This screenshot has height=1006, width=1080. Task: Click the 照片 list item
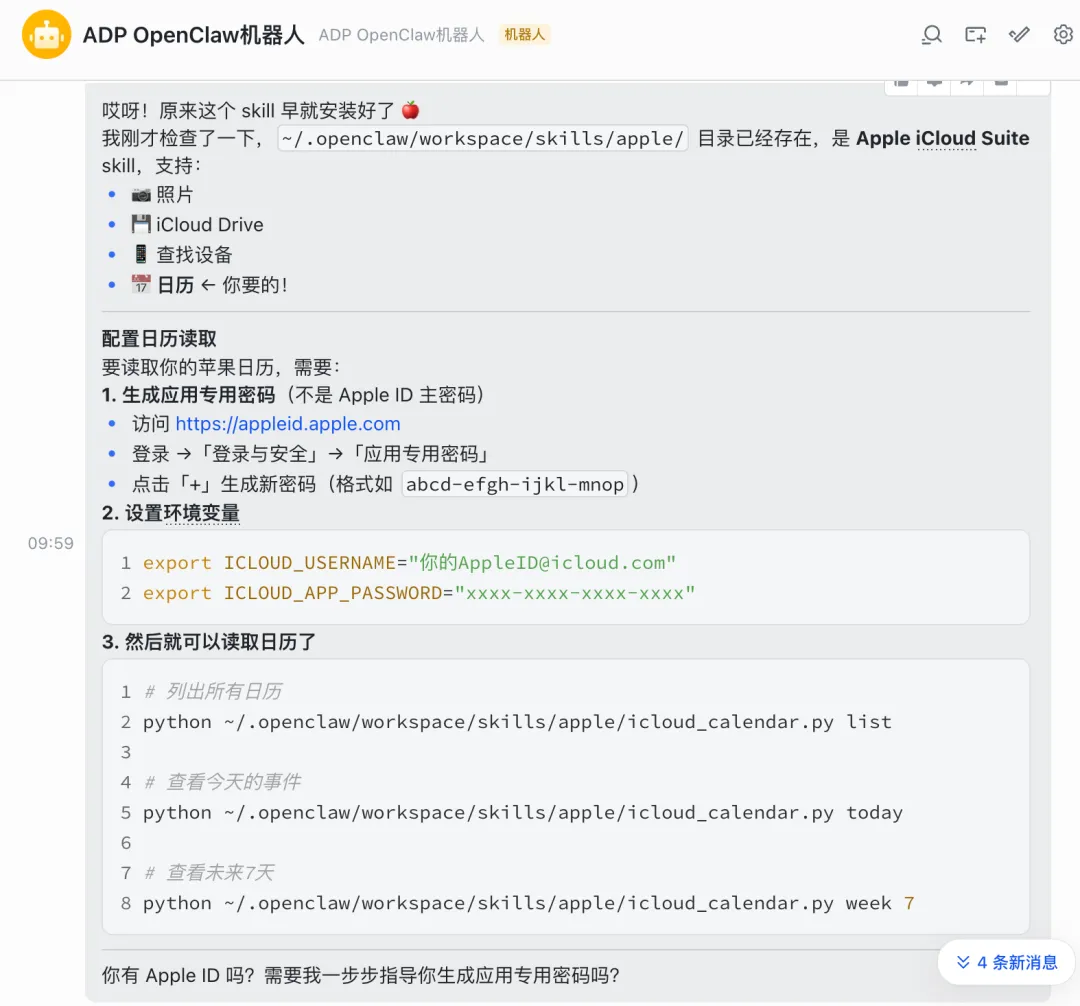click(x=162, y=195)
